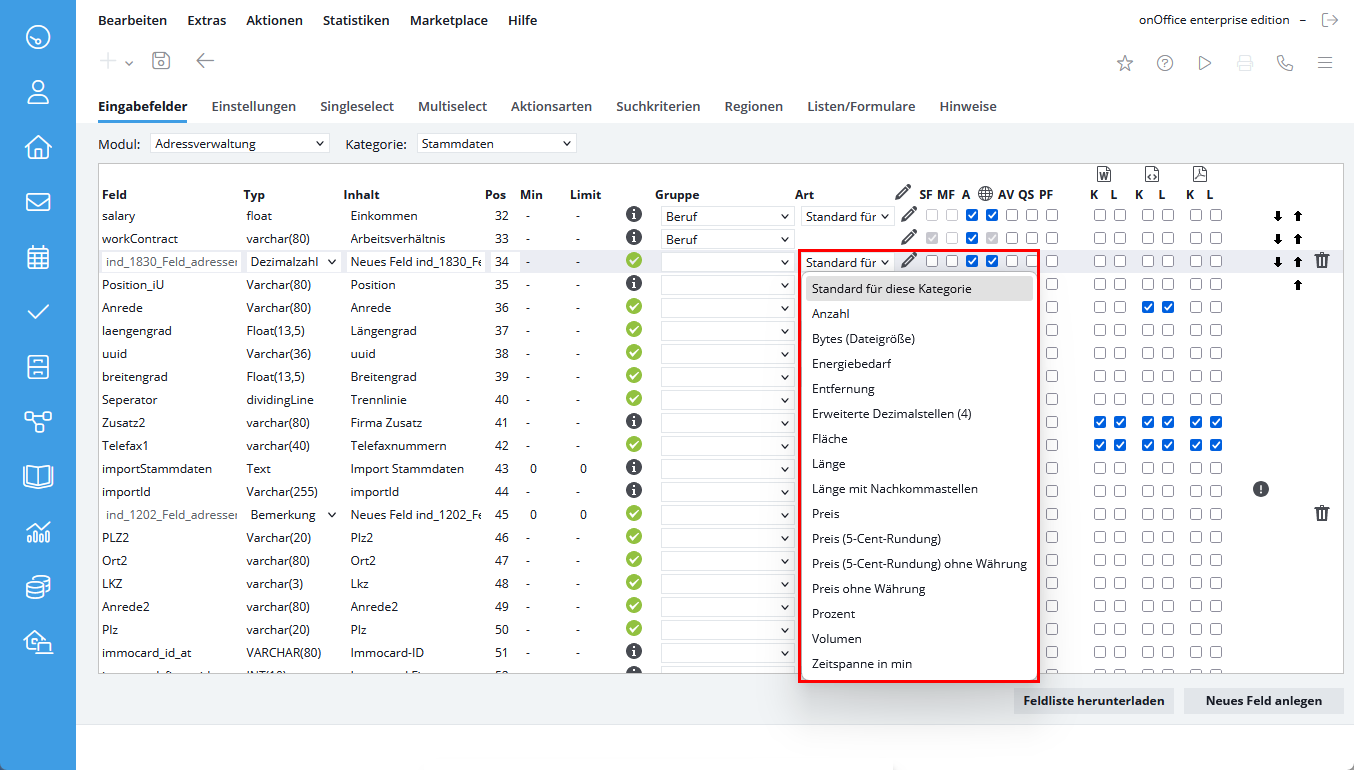Click the save floppy disk icon
Screen dimensions: 1354x770
(x=161, y=61)
